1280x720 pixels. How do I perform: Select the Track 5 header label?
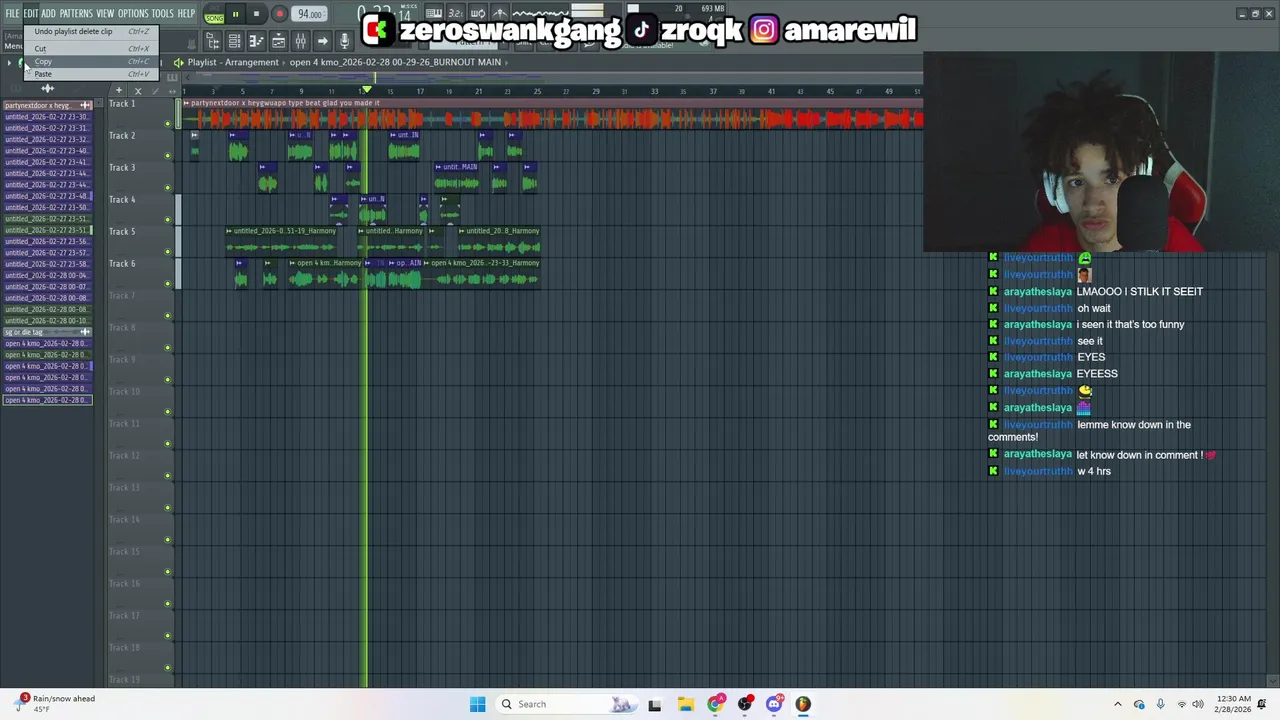122,231
